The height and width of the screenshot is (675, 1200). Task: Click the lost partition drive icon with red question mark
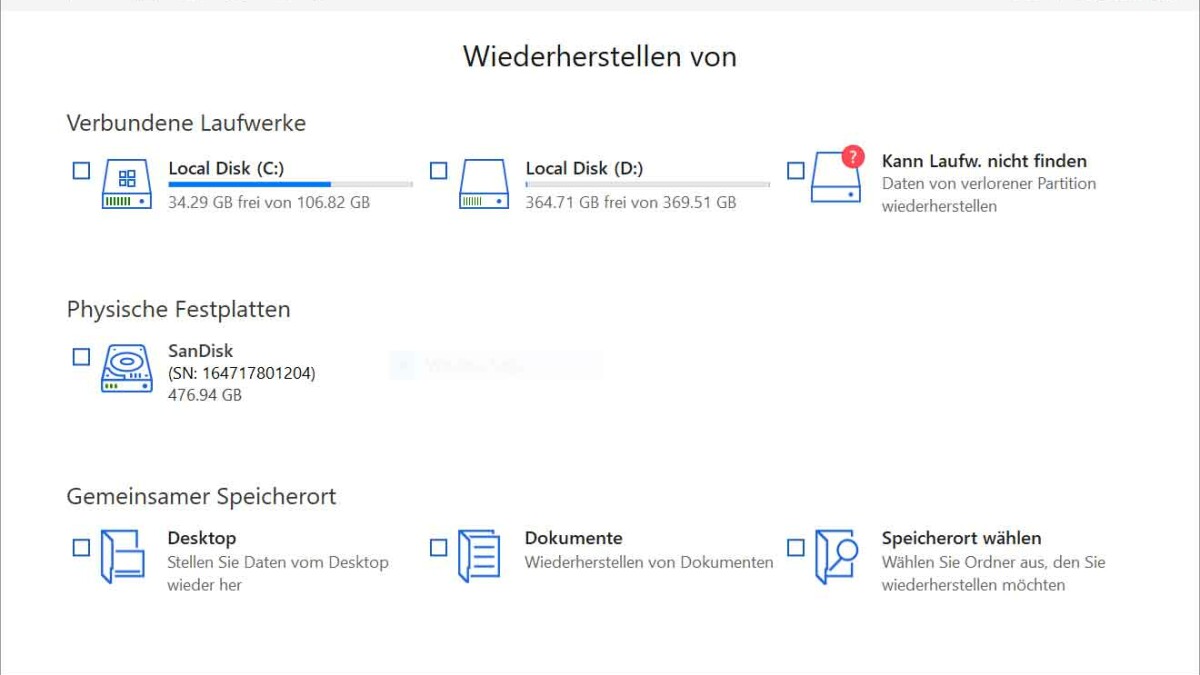[836, 178]
